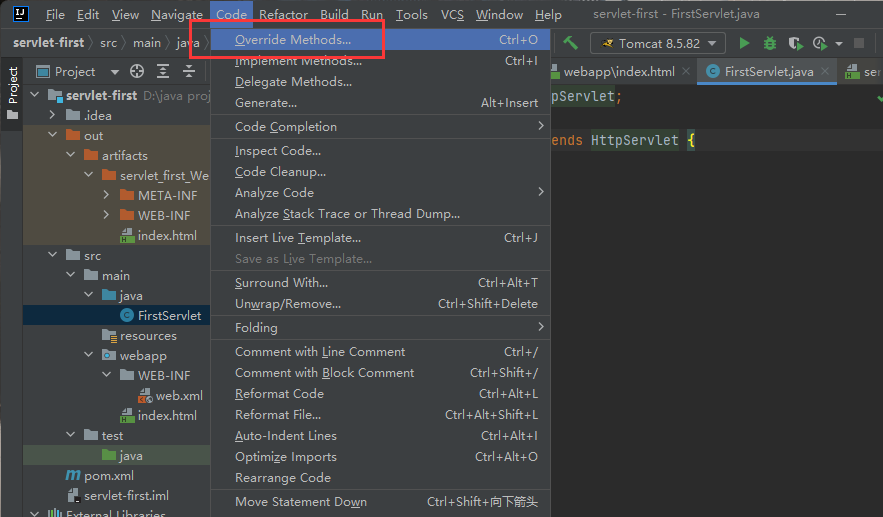Close the FirstServlet.java editor tab
883x517 pixels.
tap(826, 72)
